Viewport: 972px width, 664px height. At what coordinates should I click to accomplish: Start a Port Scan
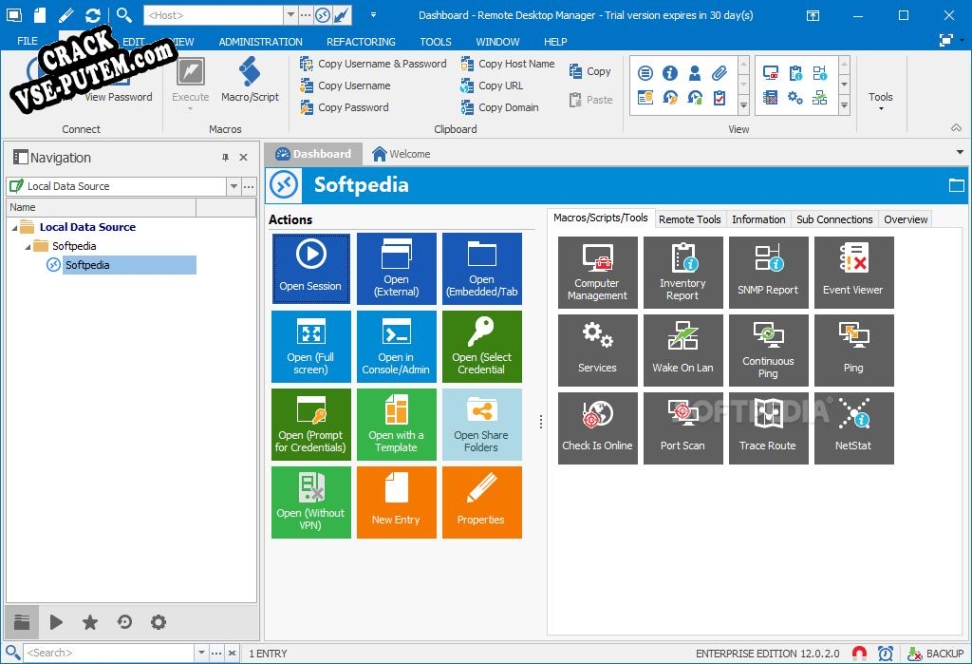point(682,428)
